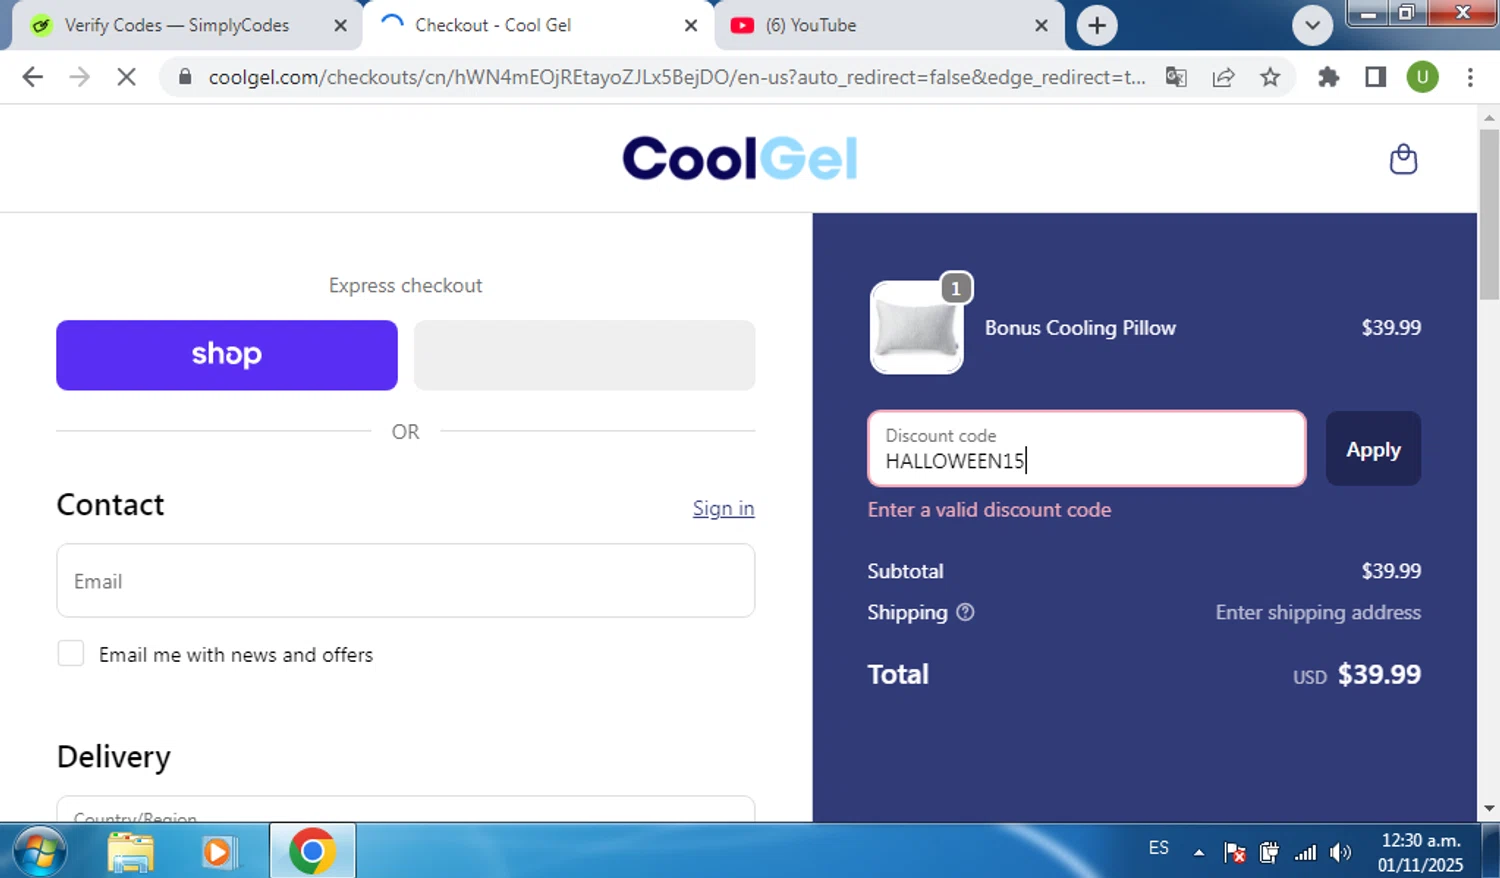Click the gray loading express checkout button
The width and height of the screenshot is (1500, 878).
point(584,355)
